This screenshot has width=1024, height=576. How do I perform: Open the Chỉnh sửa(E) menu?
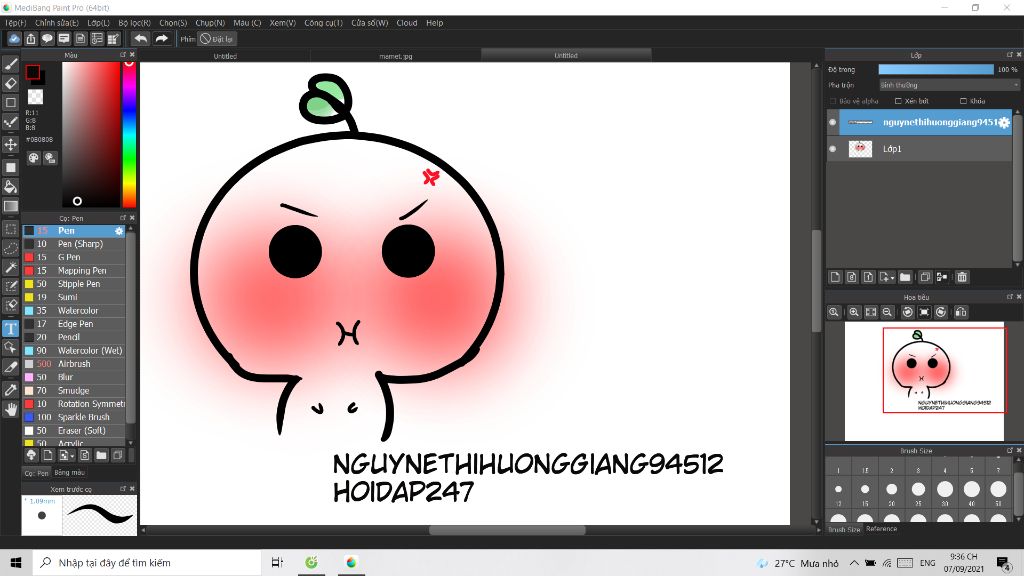[57, 23]
